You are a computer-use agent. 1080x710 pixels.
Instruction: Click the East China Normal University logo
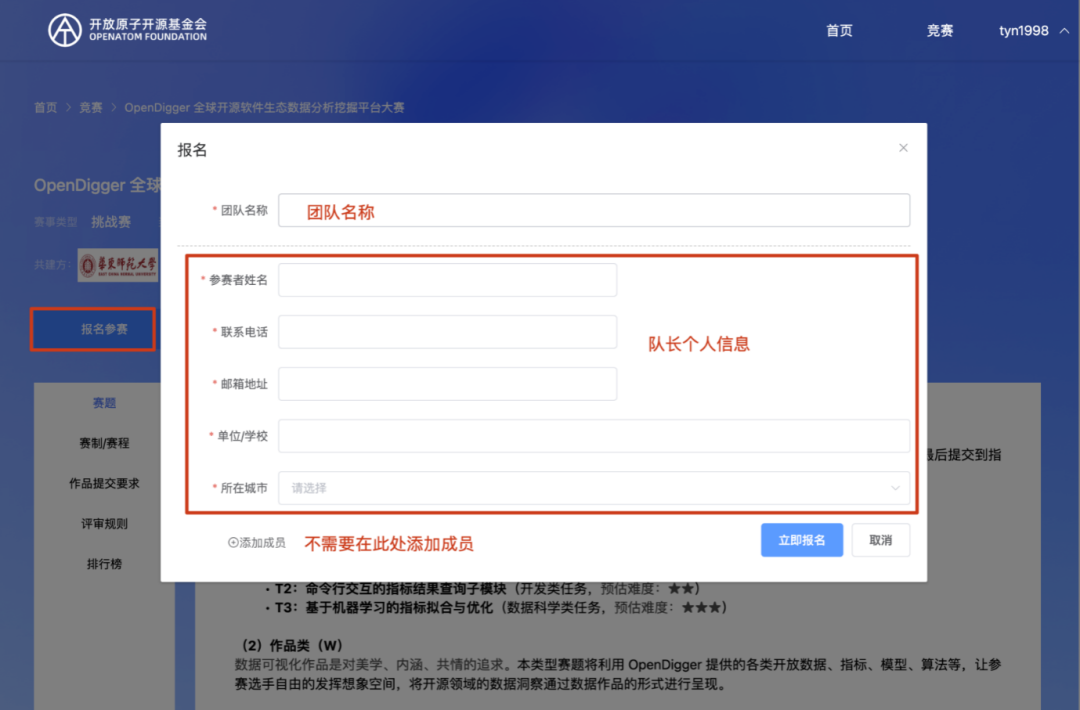click(x=118, y=265)
